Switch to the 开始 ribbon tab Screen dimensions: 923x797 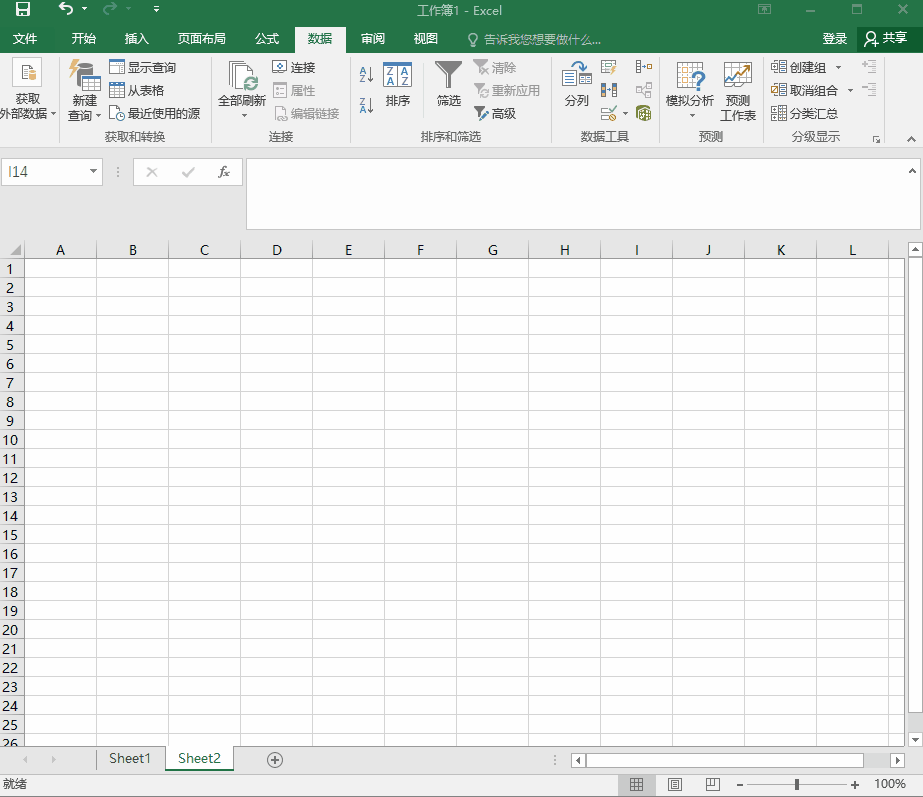84,39
